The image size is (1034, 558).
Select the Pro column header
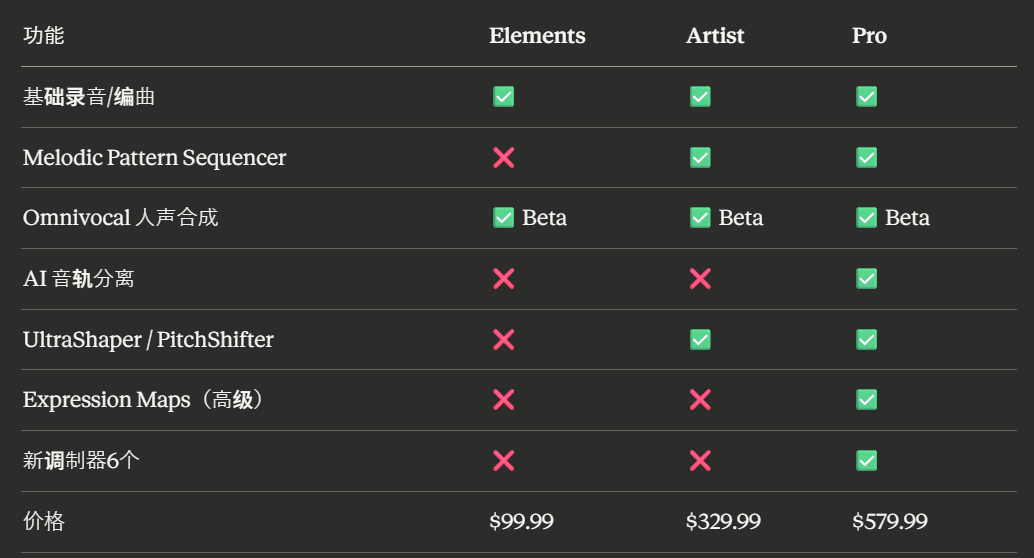coord(869,36)
